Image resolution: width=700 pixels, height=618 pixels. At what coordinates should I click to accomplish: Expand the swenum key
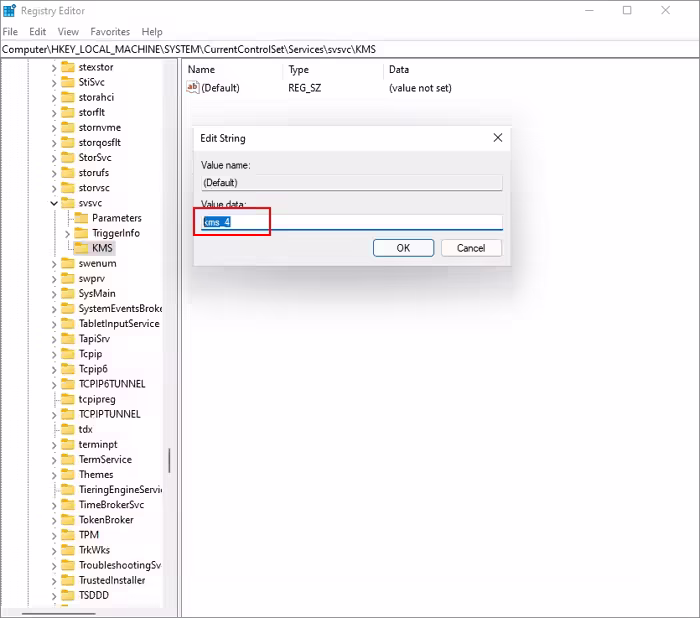click(54, 264)
